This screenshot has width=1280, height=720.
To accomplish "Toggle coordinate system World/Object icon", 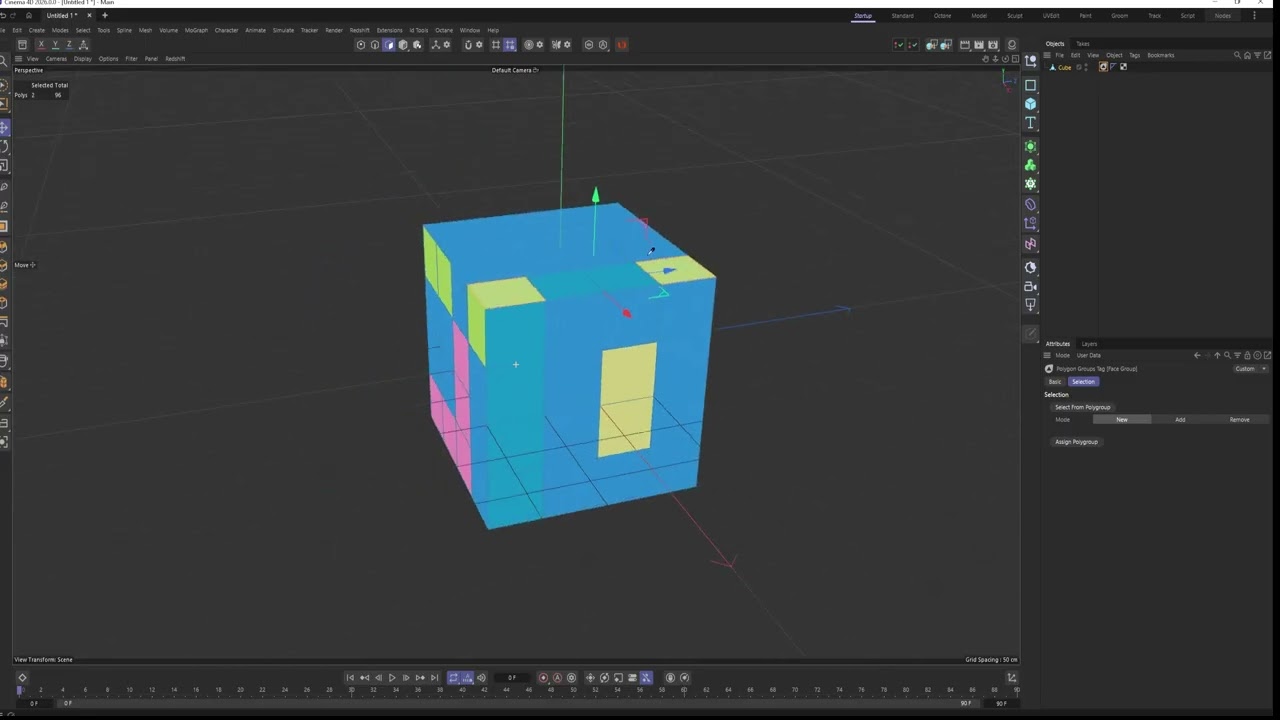I will click(83, 45).
